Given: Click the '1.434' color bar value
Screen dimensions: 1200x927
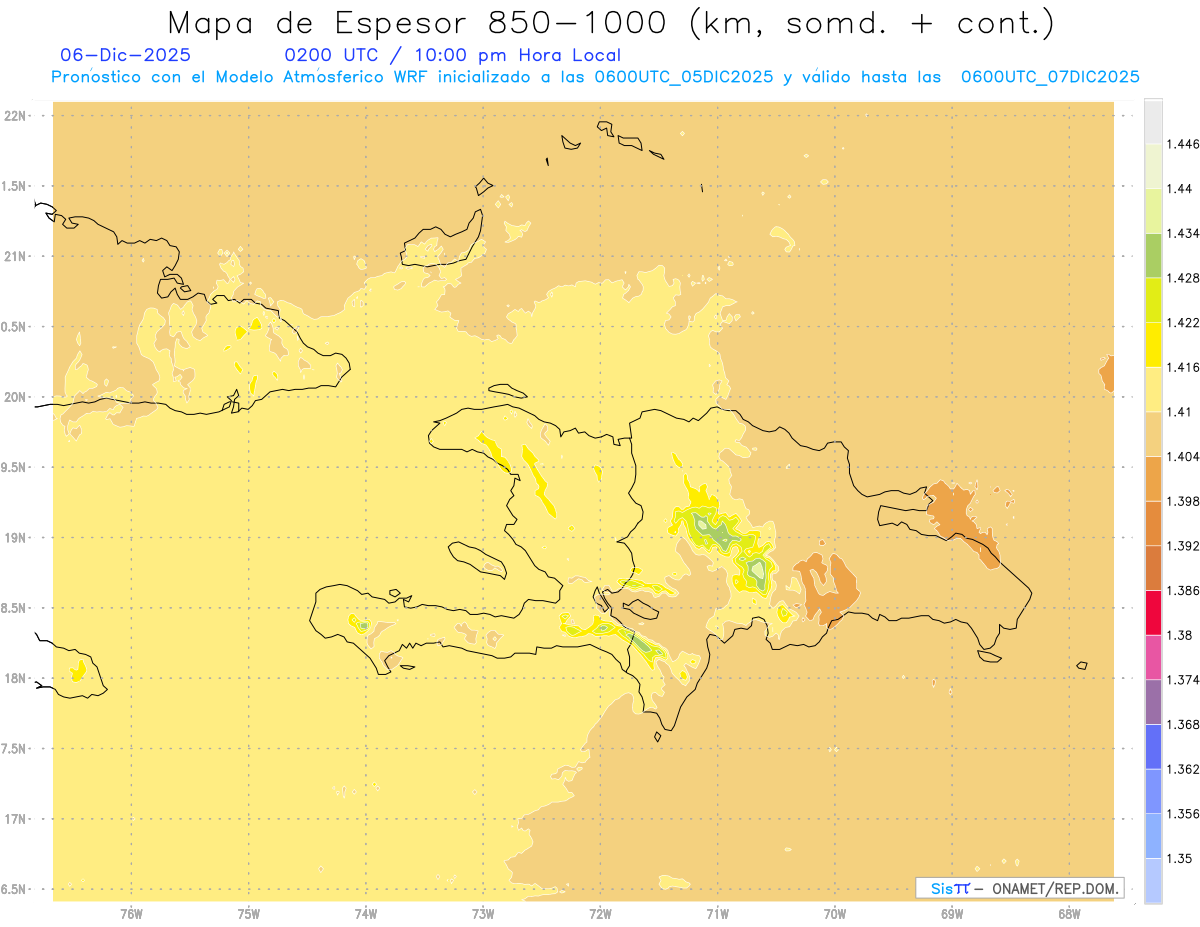Looking at the screenshot, I should point(1185,233).
